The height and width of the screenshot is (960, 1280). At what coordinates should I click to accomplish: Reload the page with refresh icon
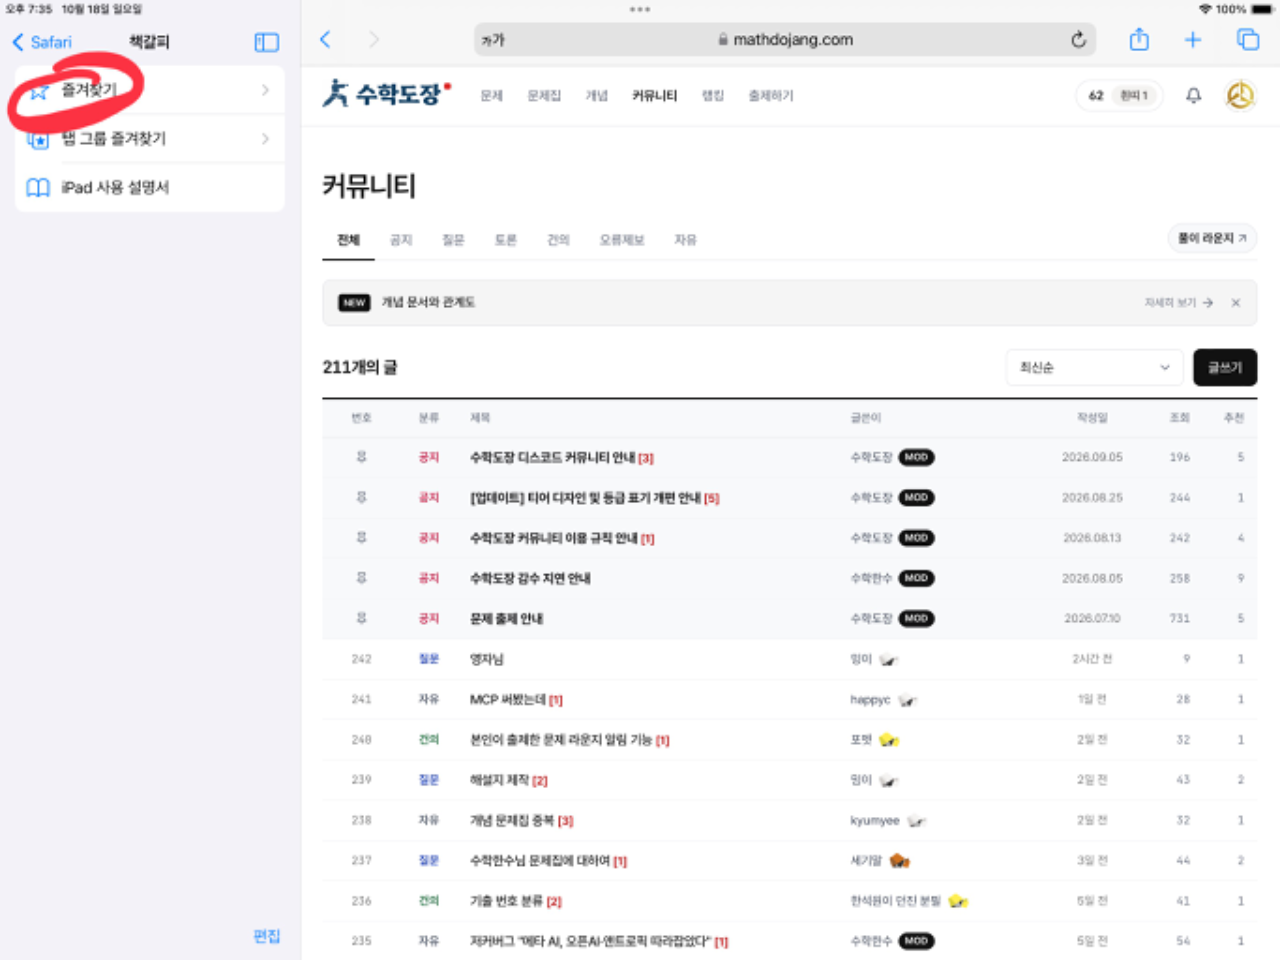pos(1078,40)
